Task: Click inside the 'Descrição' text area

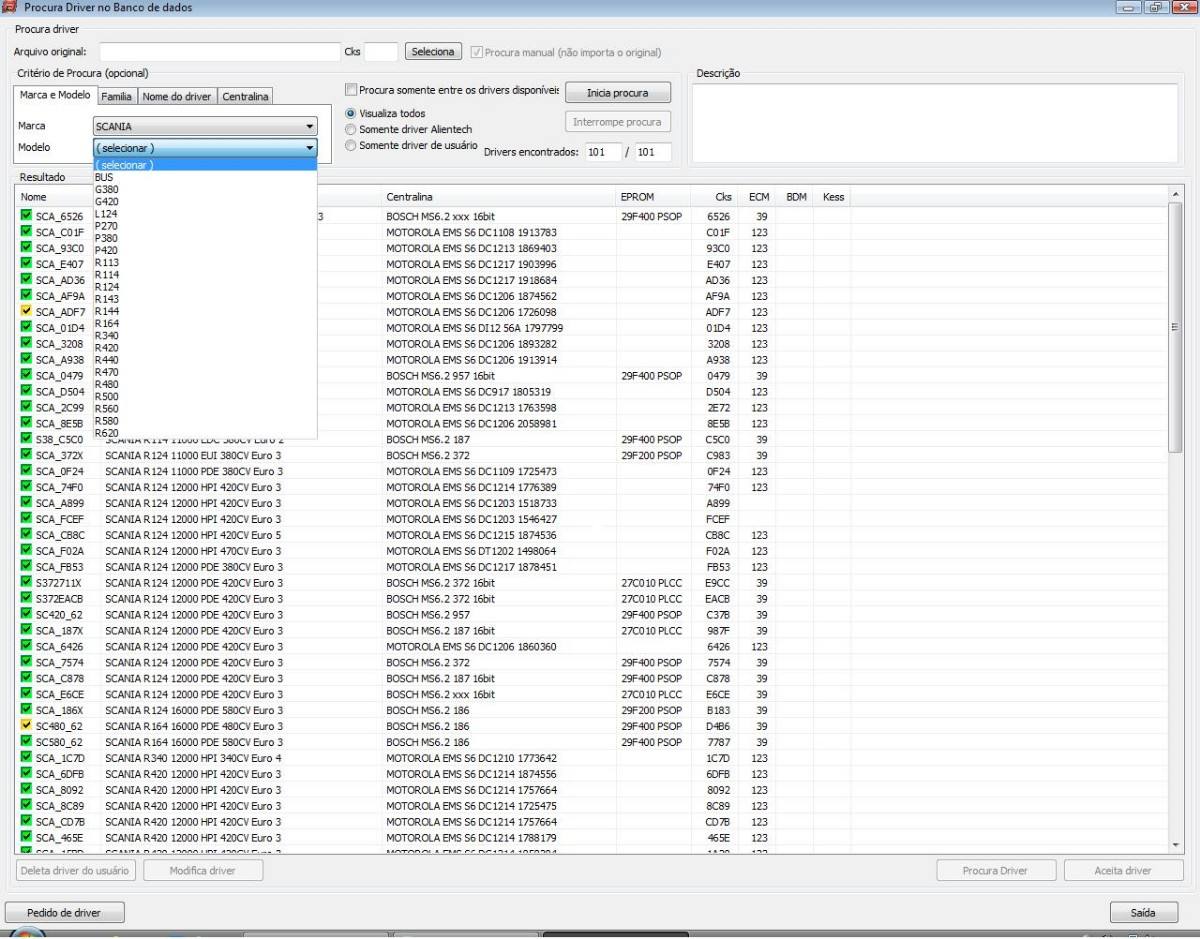Action: click(x=935, y=123)
